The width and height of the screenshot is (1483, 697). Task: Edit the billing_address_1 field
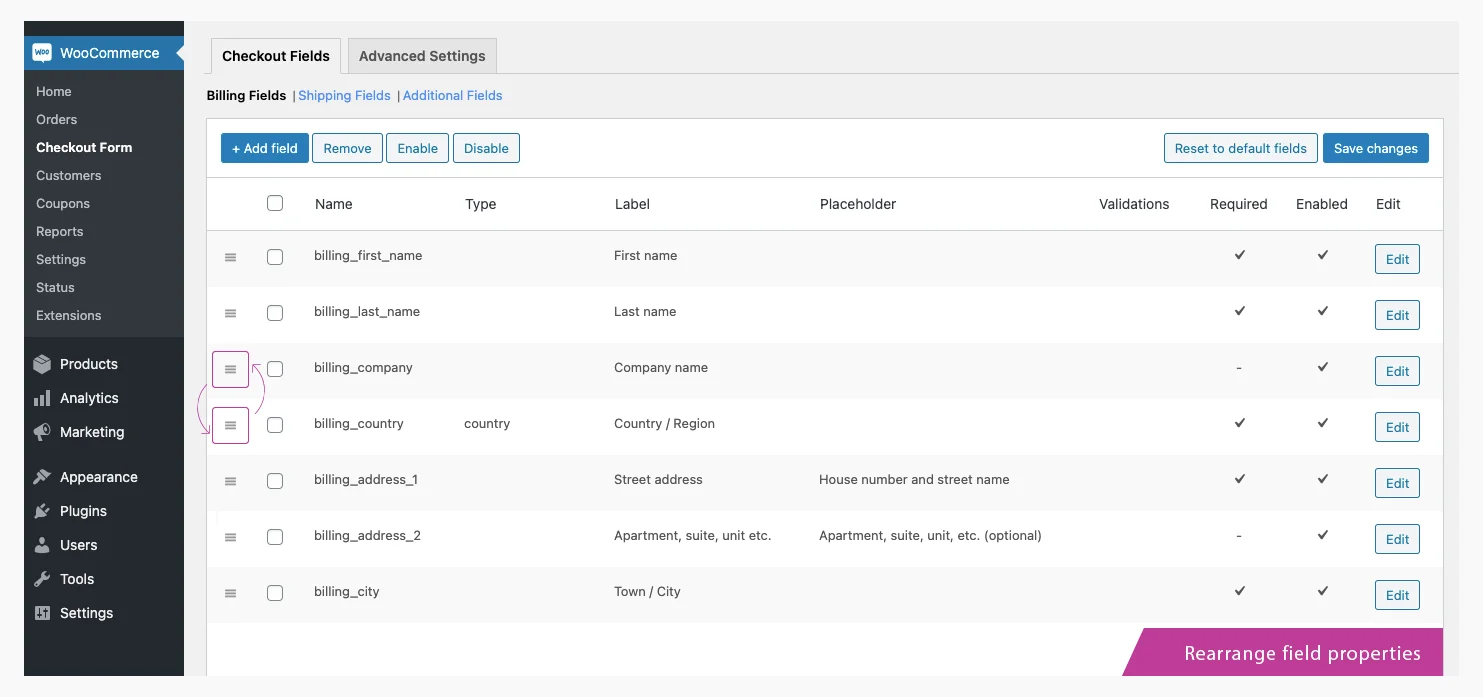pyautogui.click(x=1396, y=482)
